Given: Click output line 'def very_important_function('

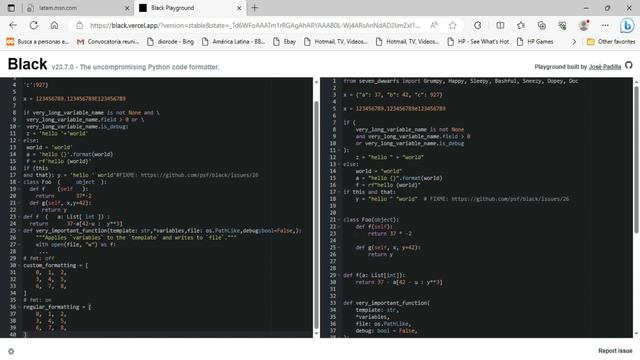Looking at the screenshot, I should 386,303.
